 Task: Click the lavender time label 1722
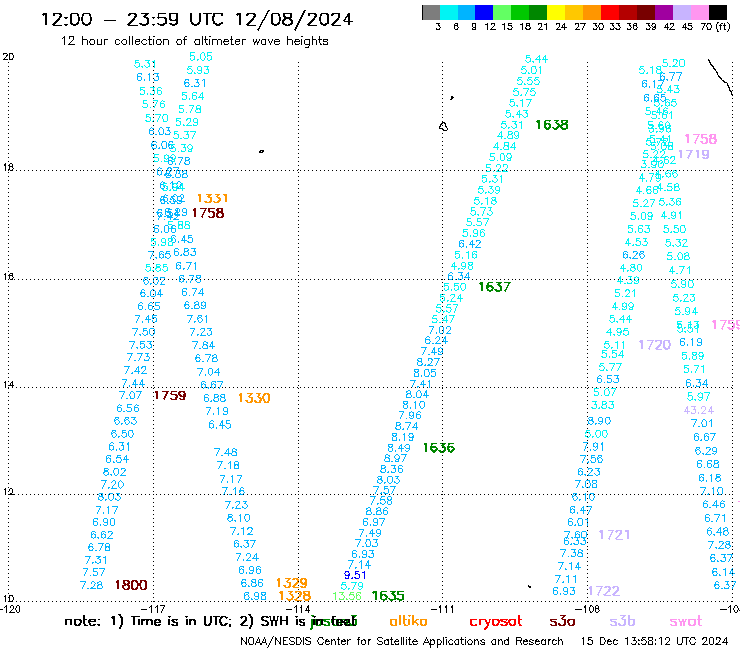coord(604,591)
